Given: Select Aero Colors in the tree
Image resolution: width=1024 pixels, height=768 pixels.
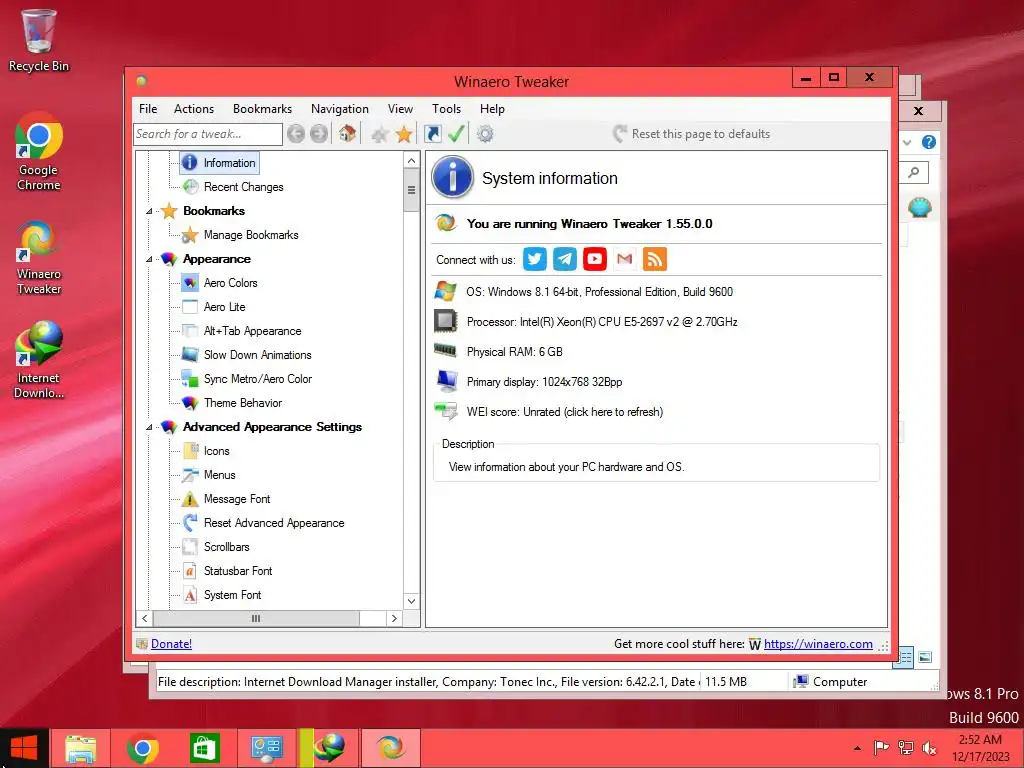Looking at the screenshot, I should point(231,283).
